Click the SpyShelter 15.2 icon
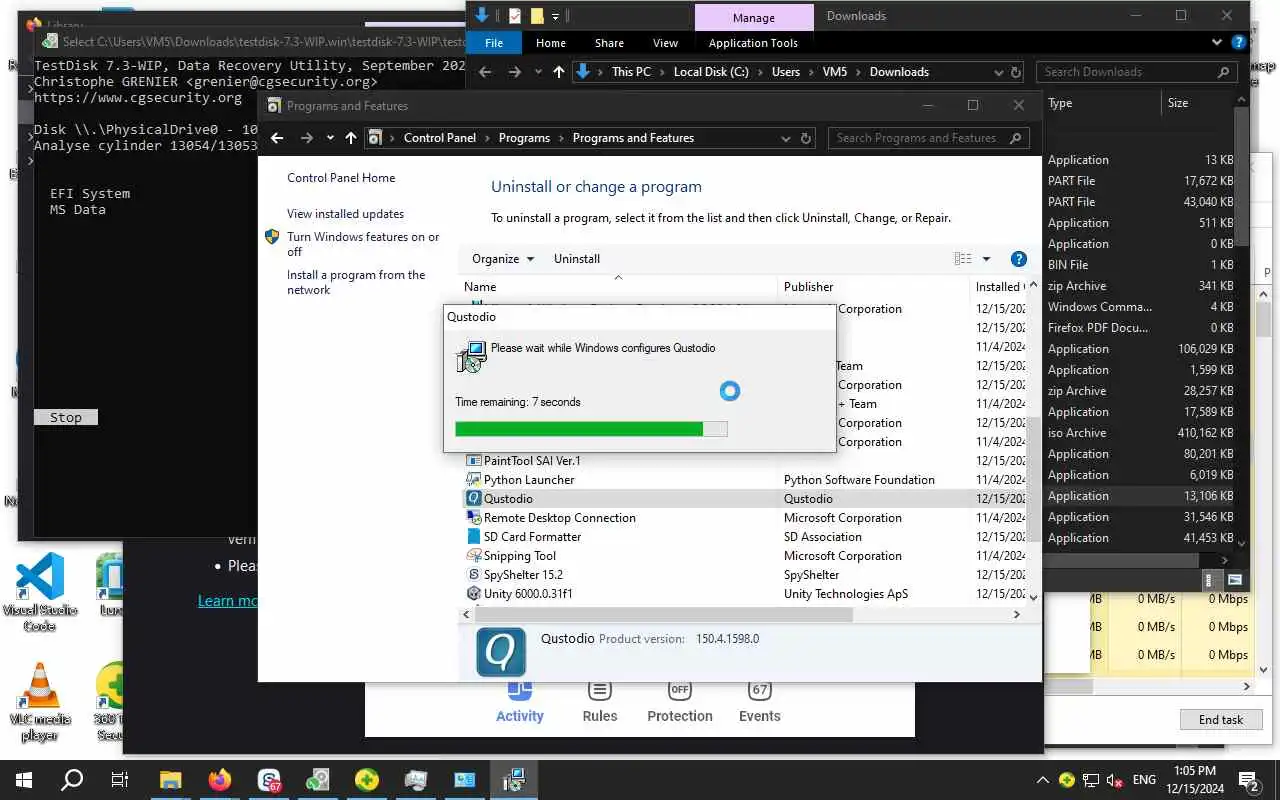 [x=474, y=574]
